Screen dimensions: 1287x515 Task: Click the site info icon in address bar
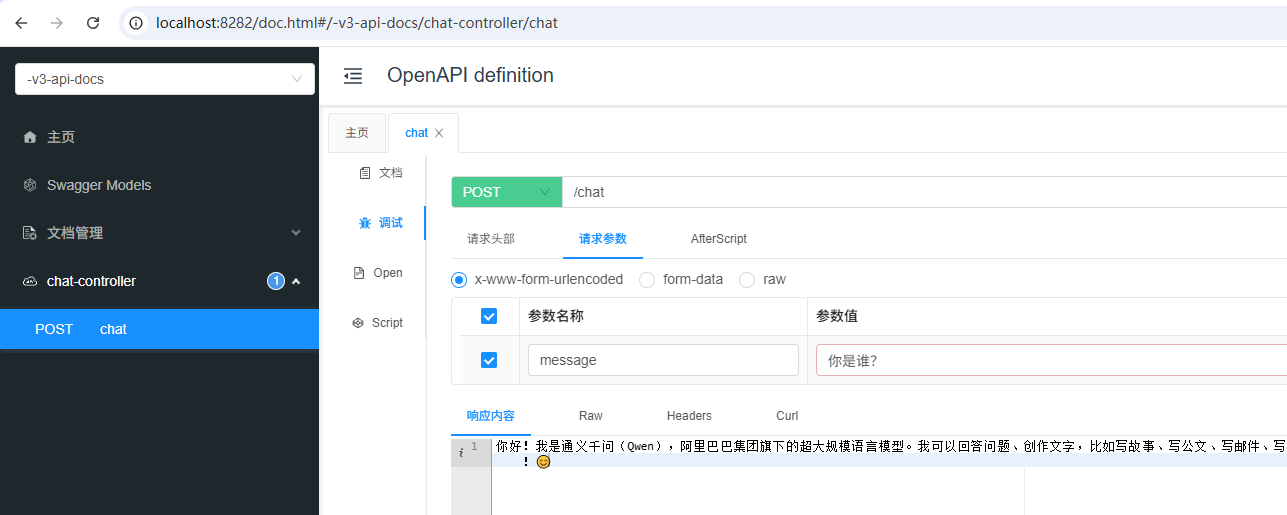point(137,23)
